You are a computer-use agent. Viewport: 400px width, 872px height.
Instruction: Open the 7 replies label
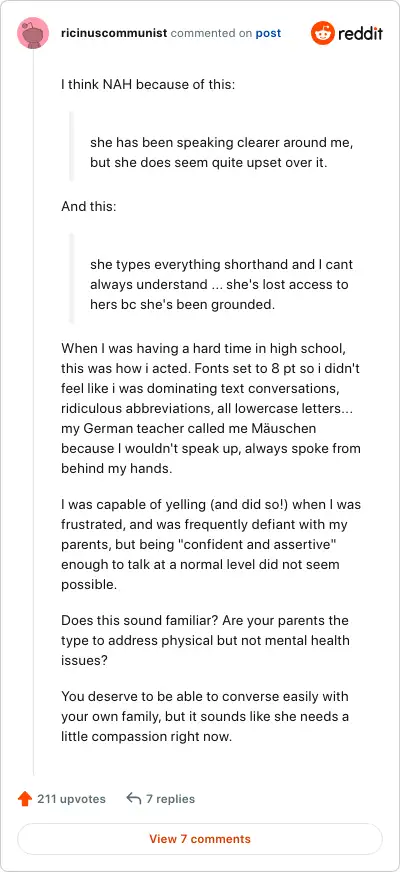click(x=170, y=799)
